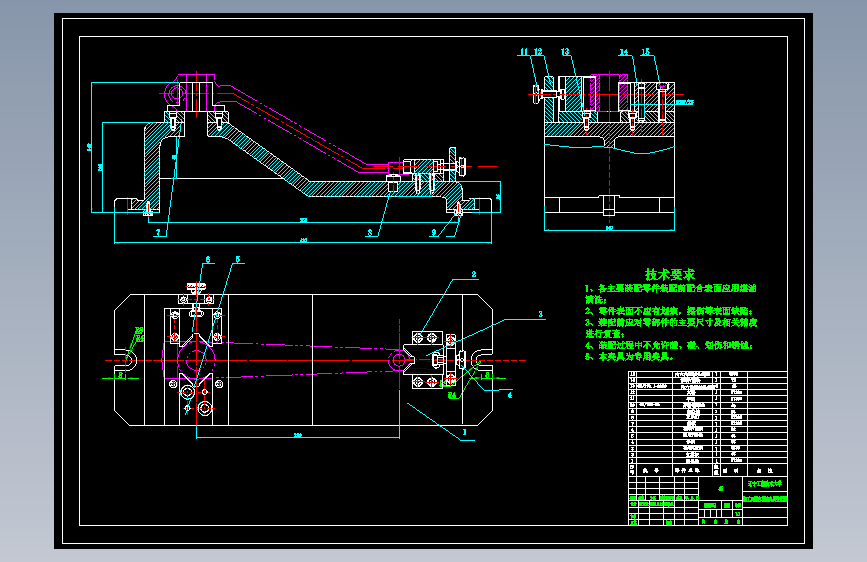Click part balloon number 5 above top view
This screenshot has height=562, width=867.
pos(238,259)
